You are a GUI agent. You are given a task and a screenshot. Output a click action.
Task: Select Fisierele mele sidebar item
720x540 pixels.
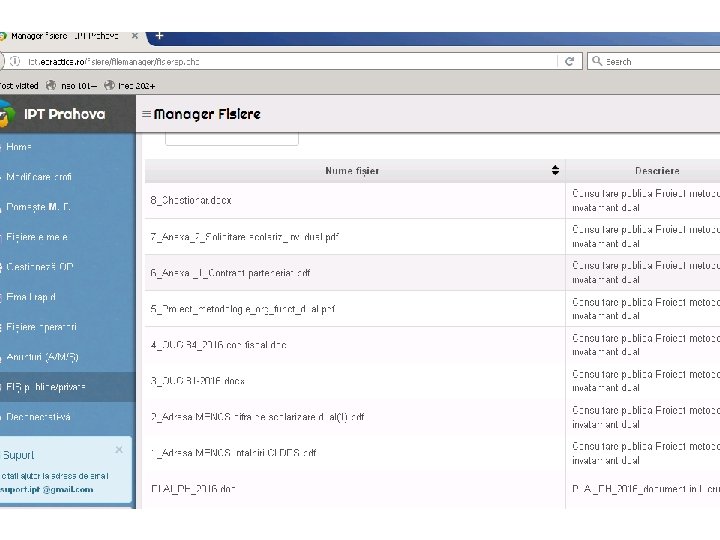pos(37,237)
